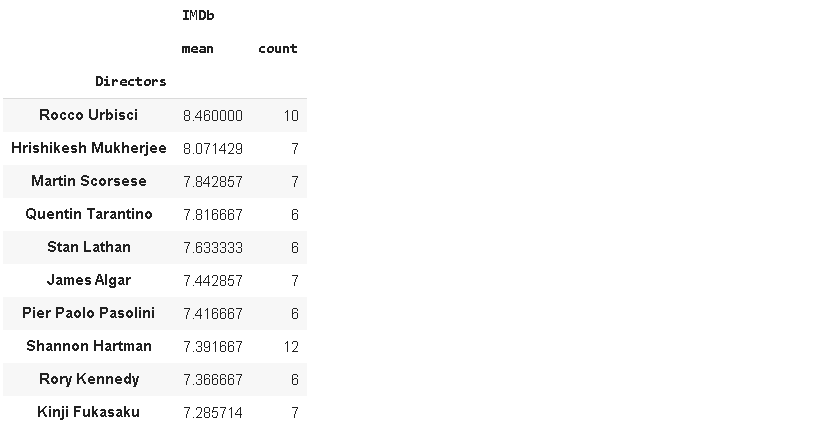Click the Quentin Tarantino row label
The width and height of the screenshot is (828, 432).
click(89, 214)
